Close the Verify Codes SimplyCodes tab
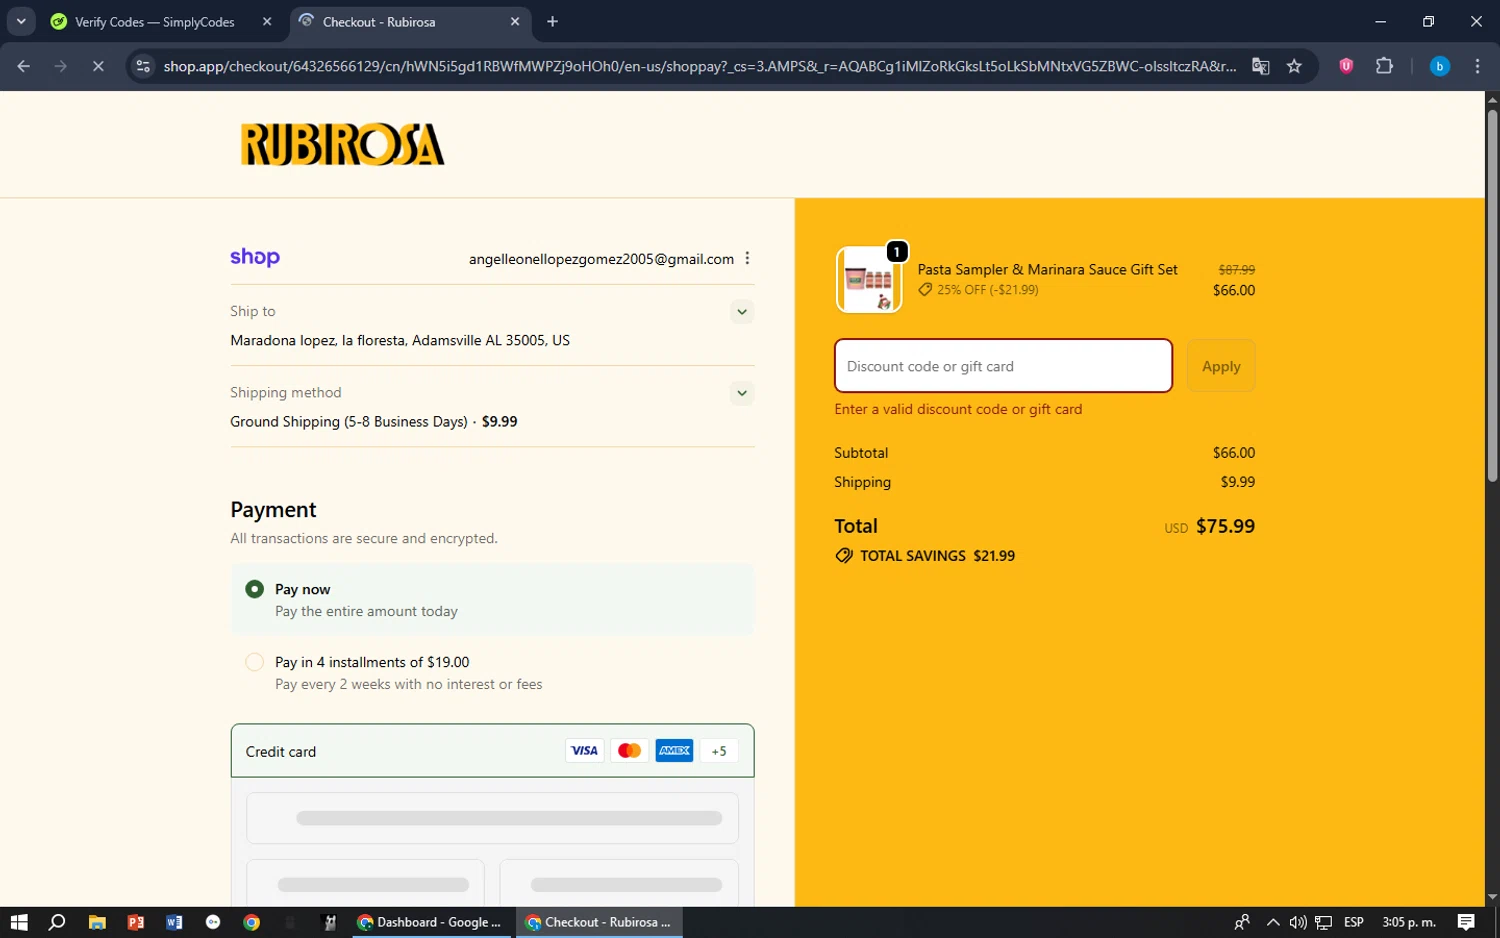Viewport: 1500px width, 938px height. pos(267,22)
